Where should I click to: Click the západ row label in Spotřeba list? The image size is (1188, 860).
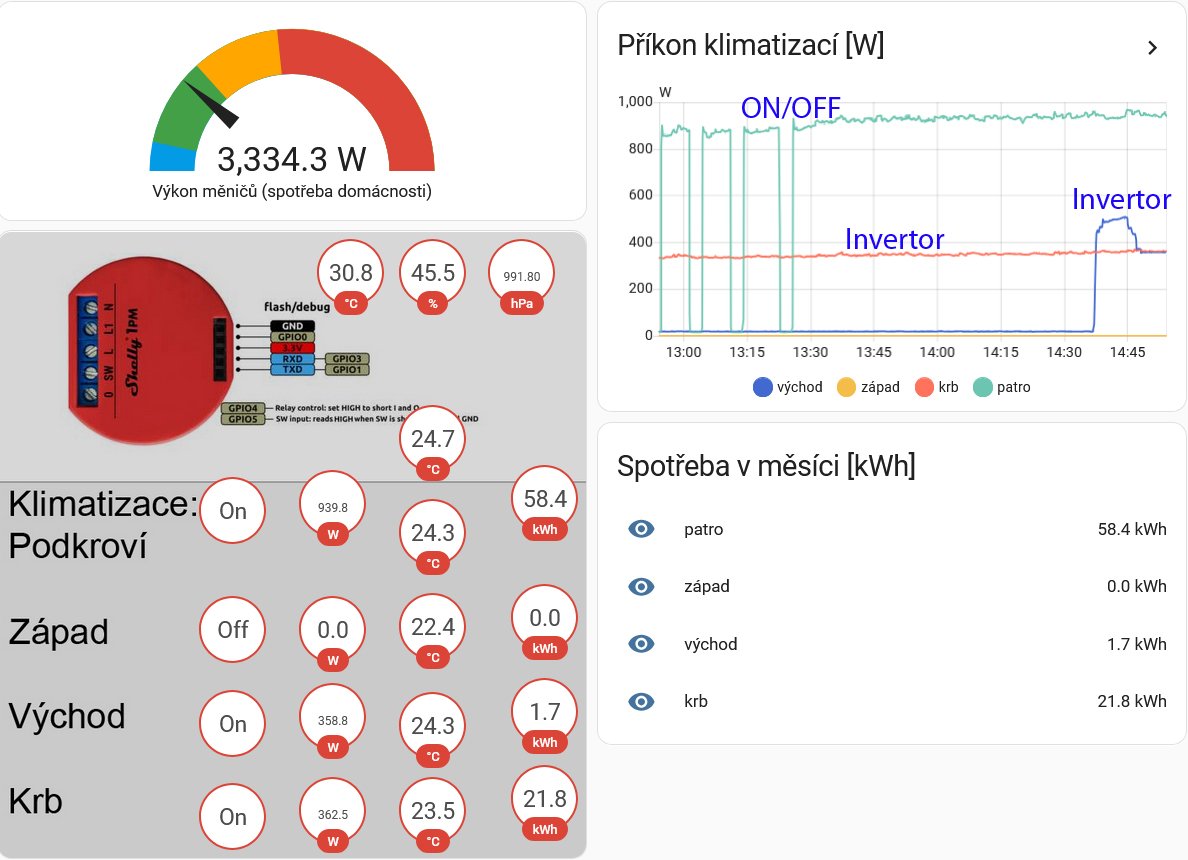(x=706, y=586)
